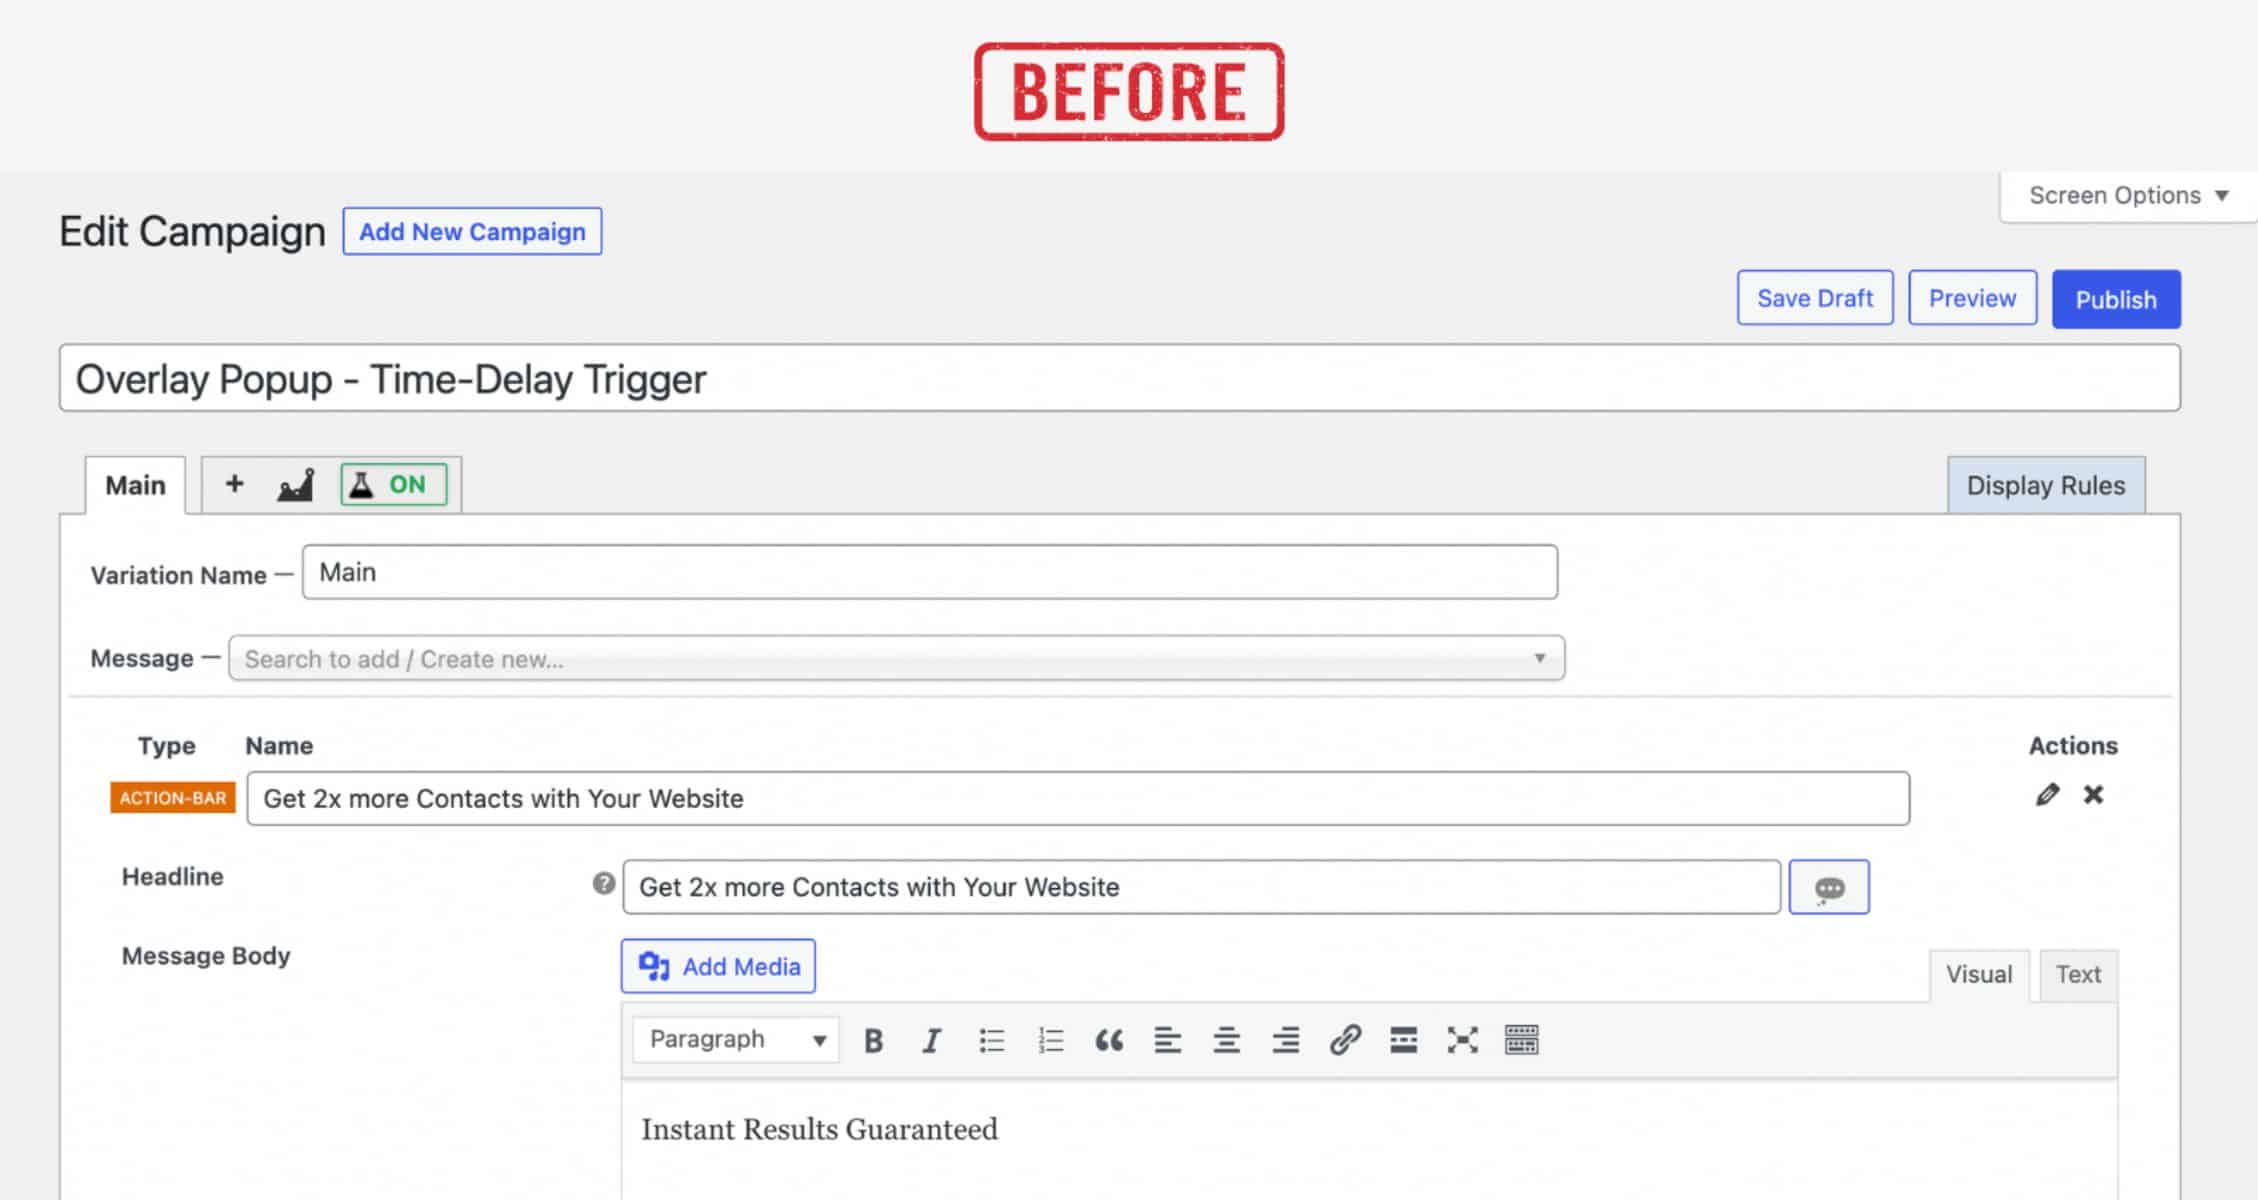Viewport: 2258px width, 1200px height.
Task: Click the unordered list icon
Action: (990, 1040)
